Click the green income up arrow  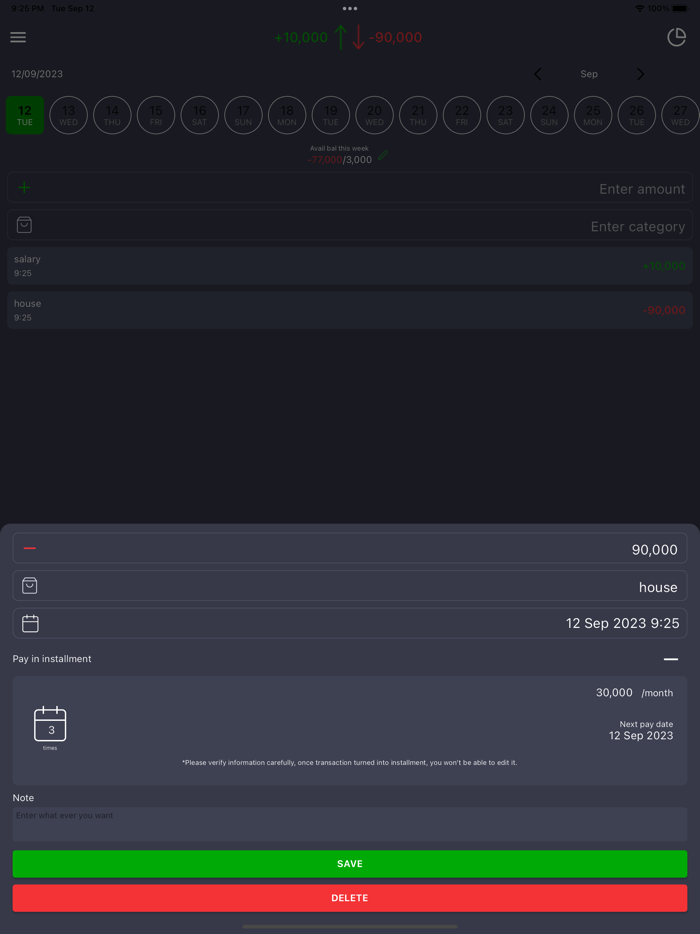click(340, 37)
